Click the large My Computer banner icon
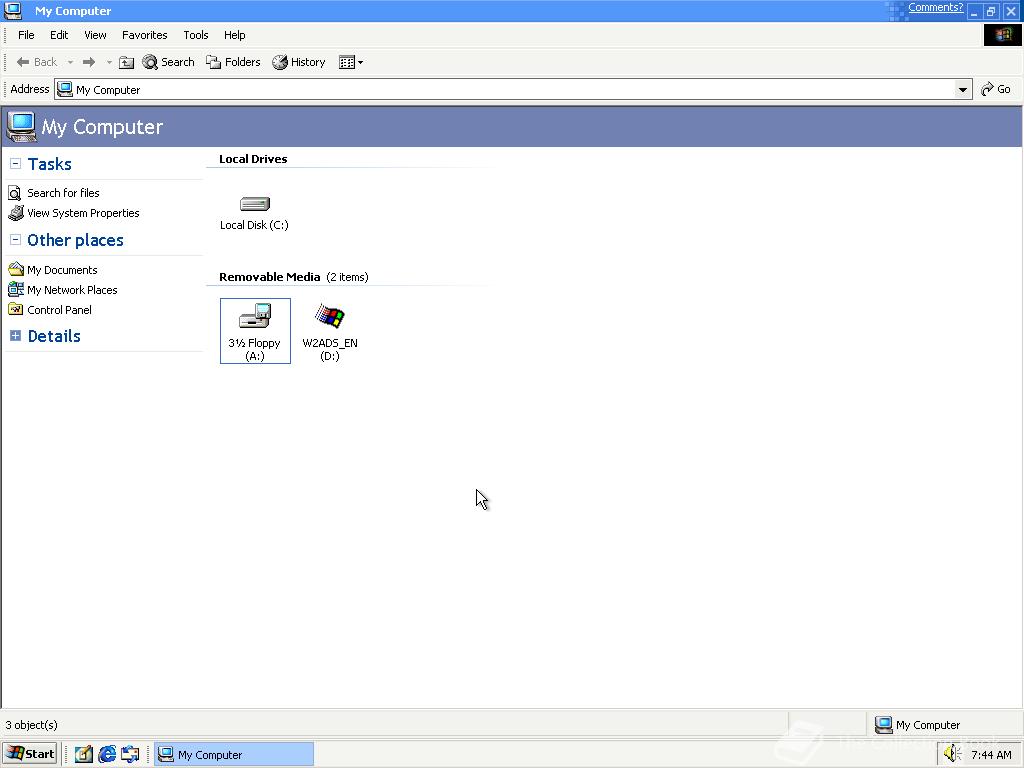Image resolution: width=1024 pixels, height=768 pixels. (21, 127)
